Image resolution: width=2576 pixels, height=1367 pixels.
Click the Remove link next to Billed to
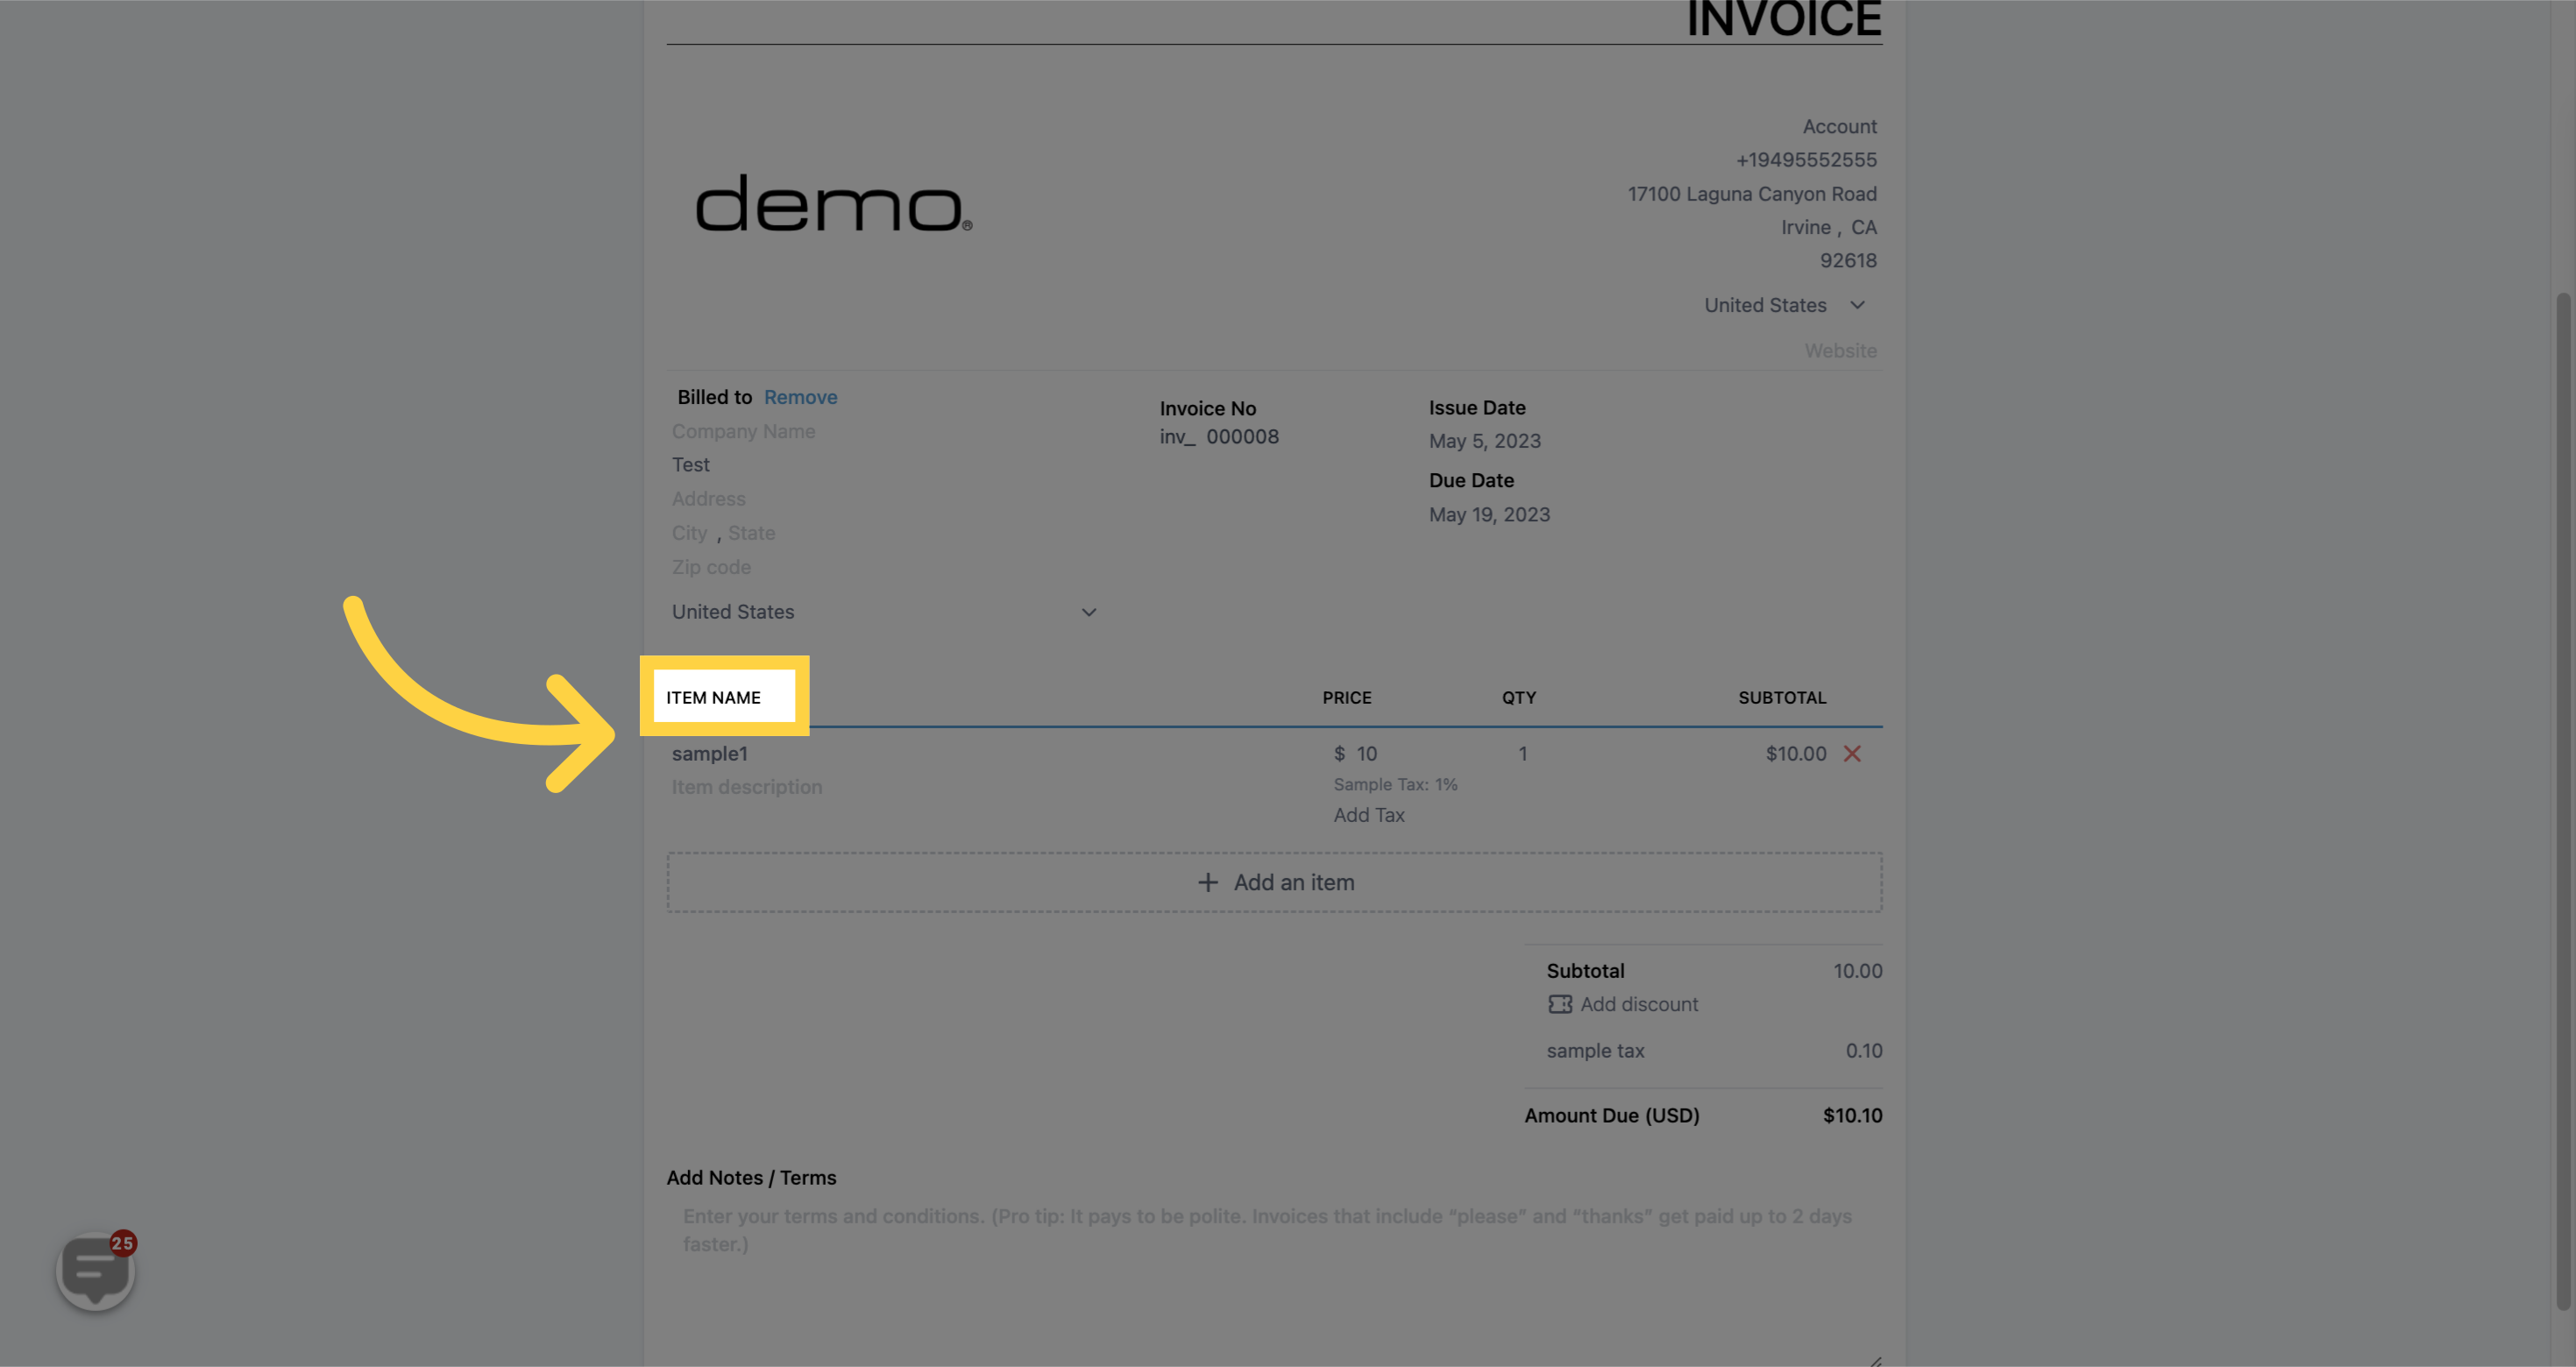pos(800,397)
